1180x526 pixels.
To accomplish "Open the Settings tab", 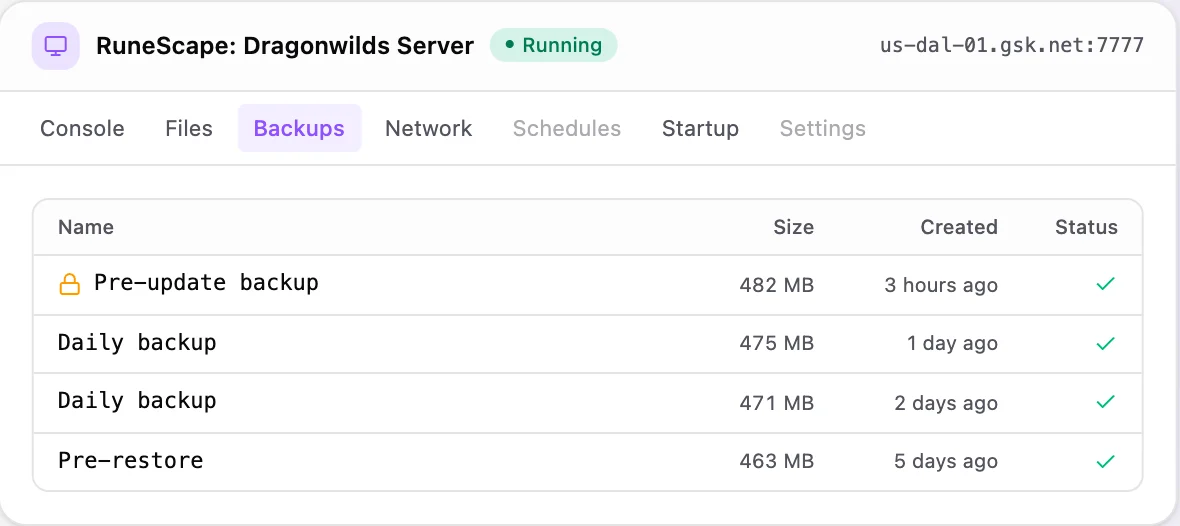I will [823, 129].
